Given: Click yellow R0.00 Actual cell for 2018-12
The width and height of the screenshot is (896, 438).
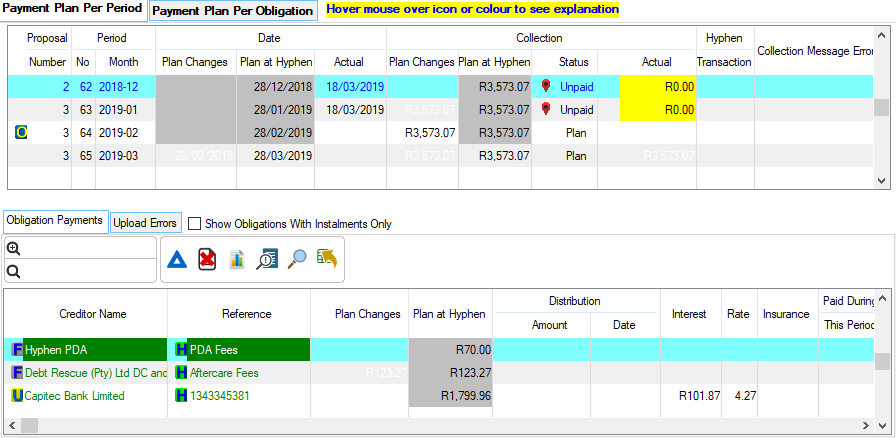Looking at the screenshot, I should tap(658, 87).
